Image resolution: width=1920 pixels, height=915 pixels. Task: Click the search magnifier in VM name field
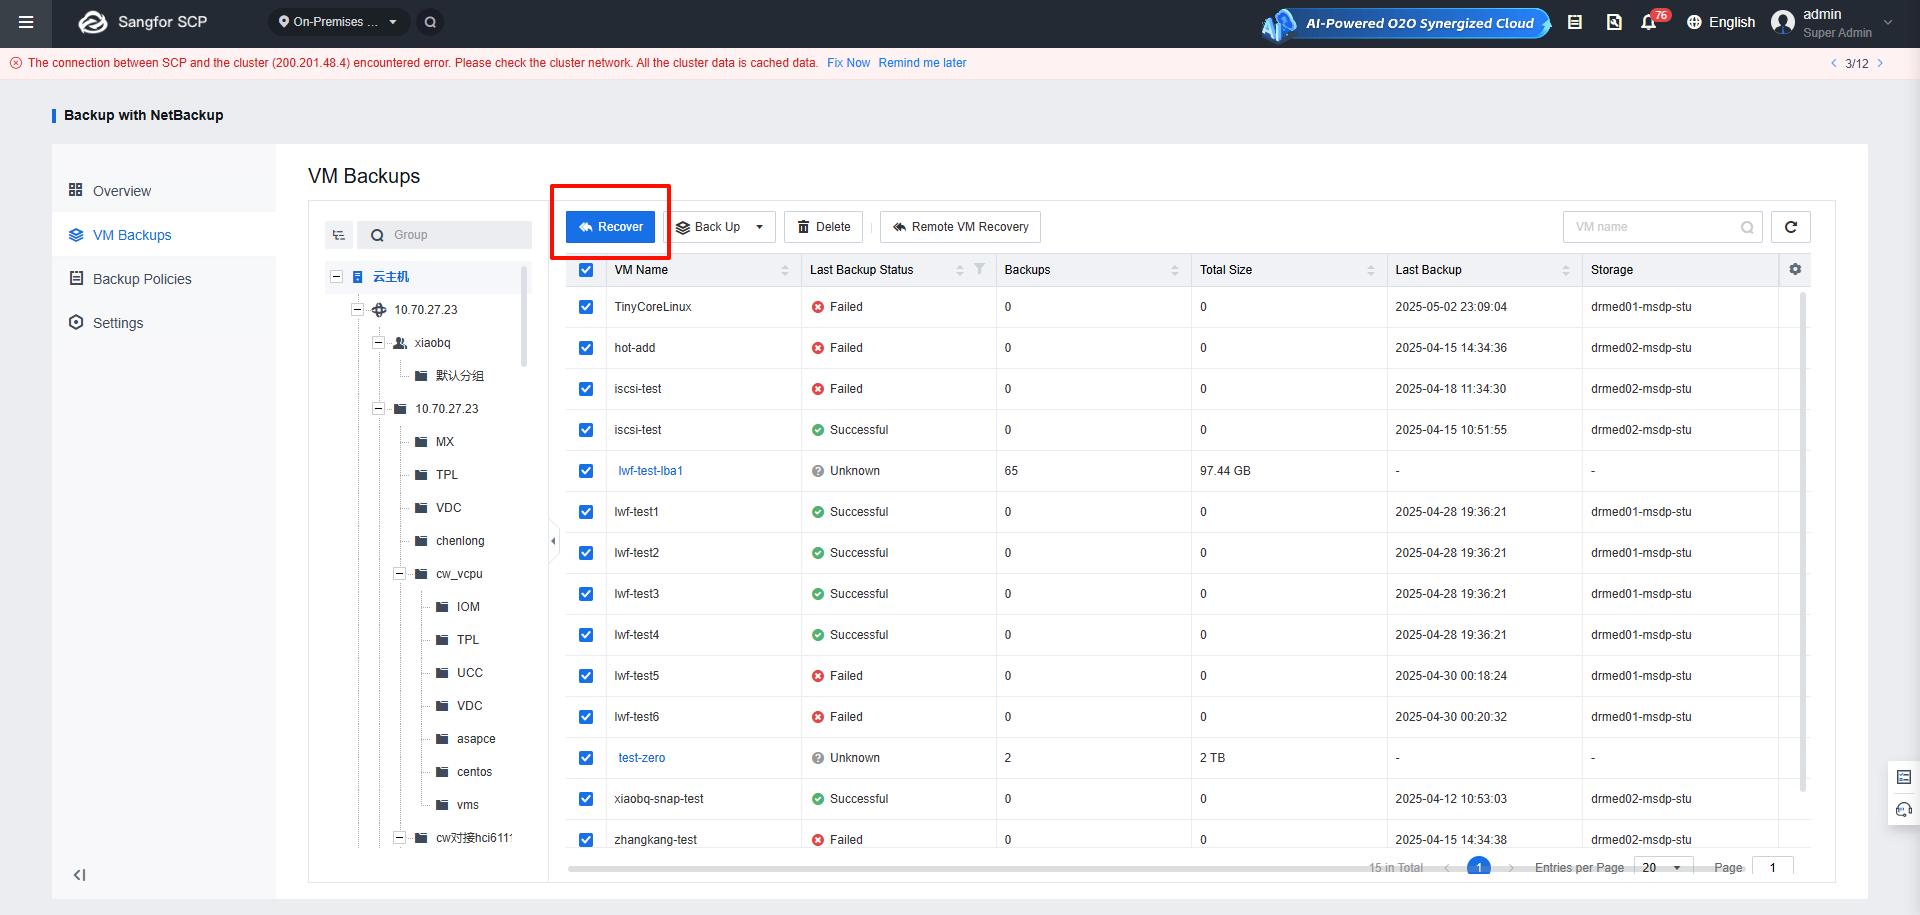[1747, 227]
